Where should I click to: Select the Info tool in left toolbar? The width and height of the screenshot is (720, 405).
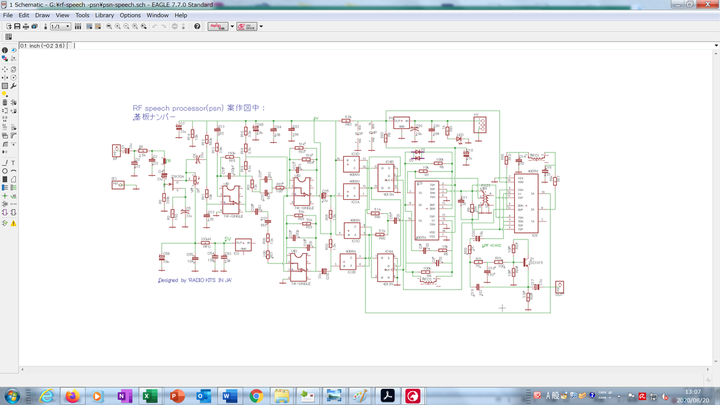click(5, 50)
